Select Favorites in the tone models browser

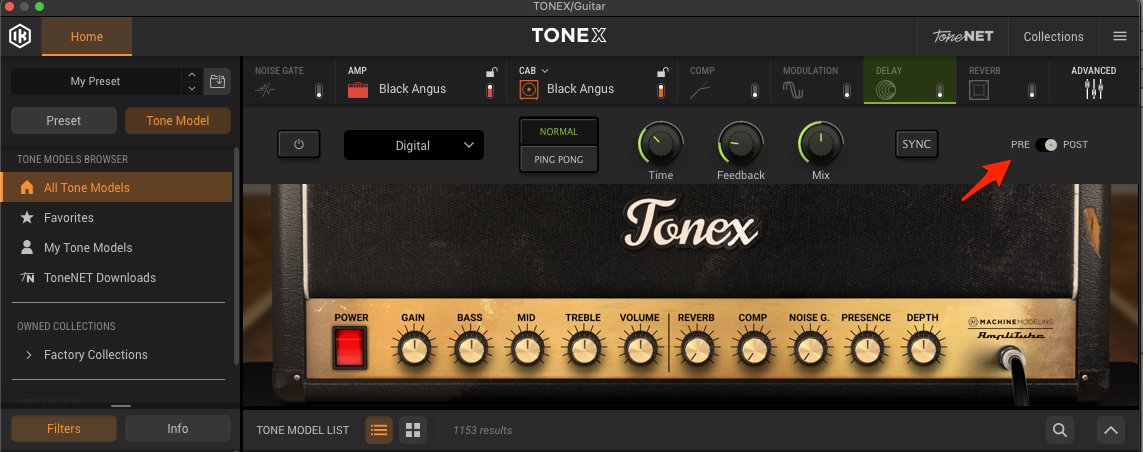(x=69, y=217)
